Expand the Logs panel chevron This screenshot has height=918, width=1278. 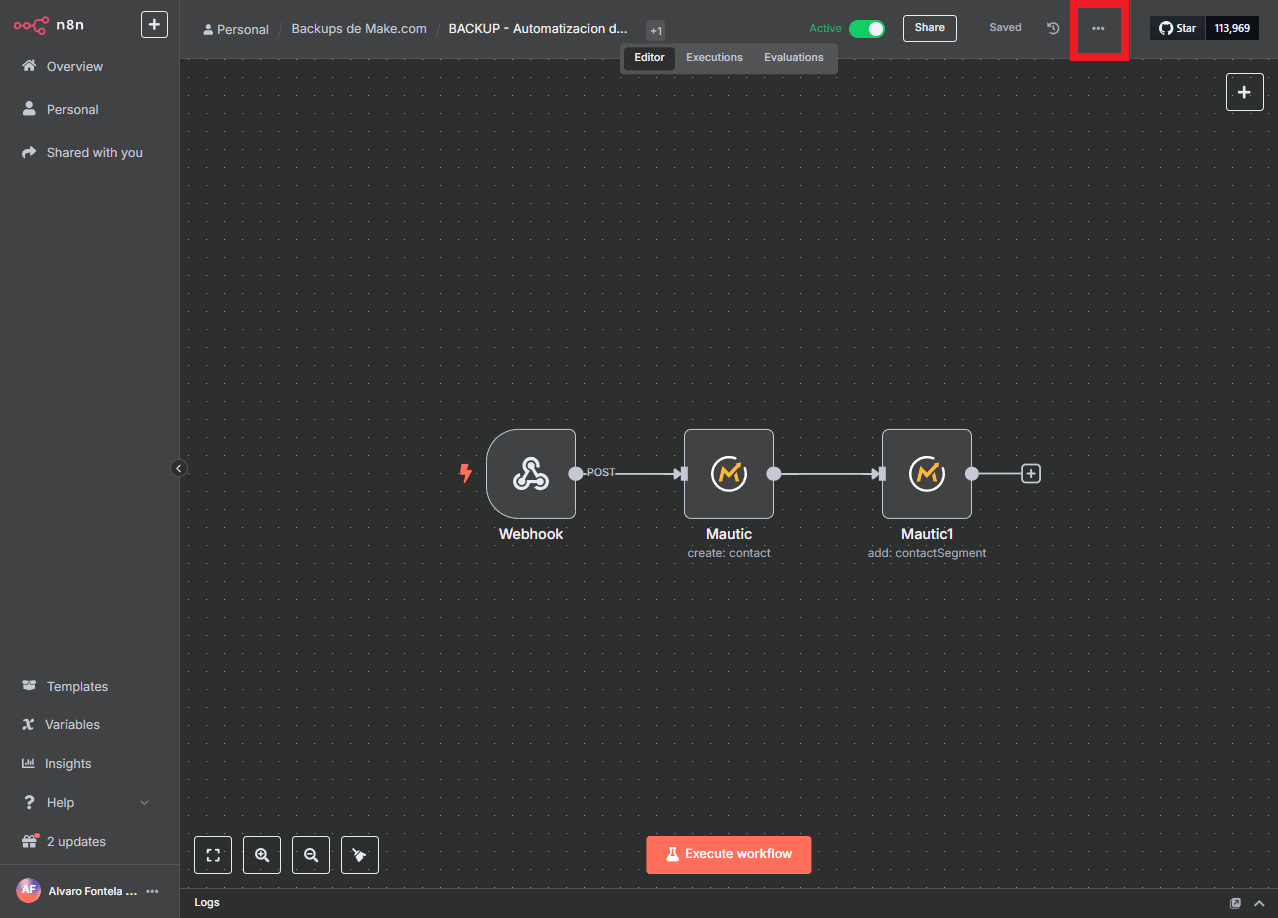pos(1259,903)
